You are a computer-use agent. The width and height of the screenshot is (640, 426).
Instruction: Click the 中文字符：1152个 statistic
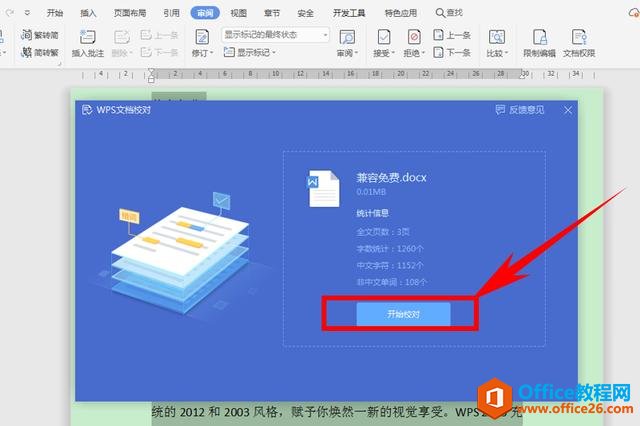(x=390, y=265)
